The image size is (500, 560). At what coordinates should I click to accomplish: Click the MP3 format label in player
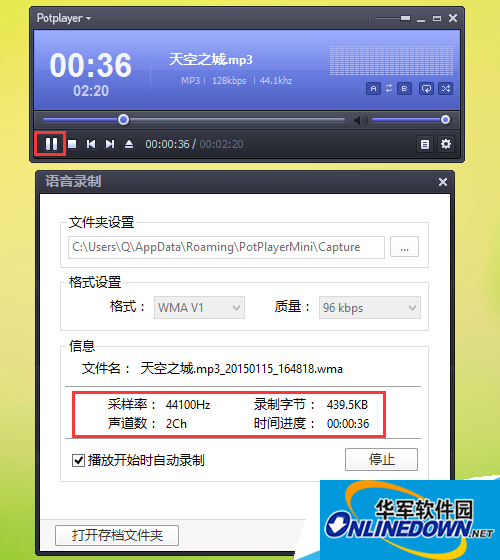pyautogui.click(x=190, y=81)
